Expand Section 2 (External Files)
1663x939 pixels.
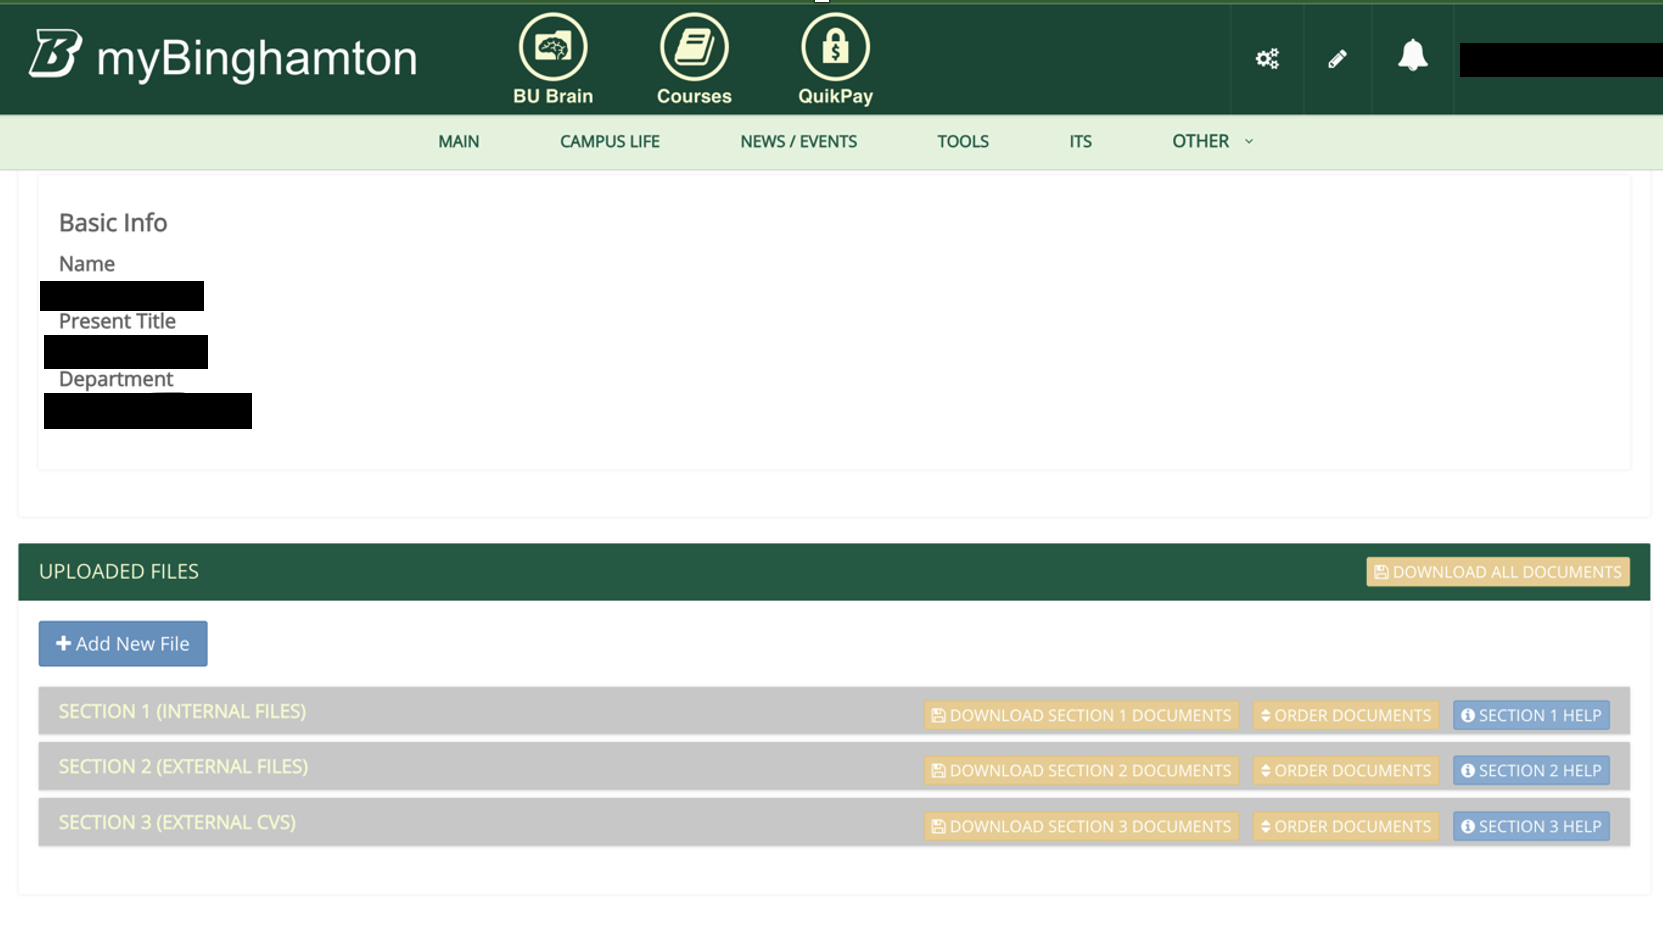point(183,766)
